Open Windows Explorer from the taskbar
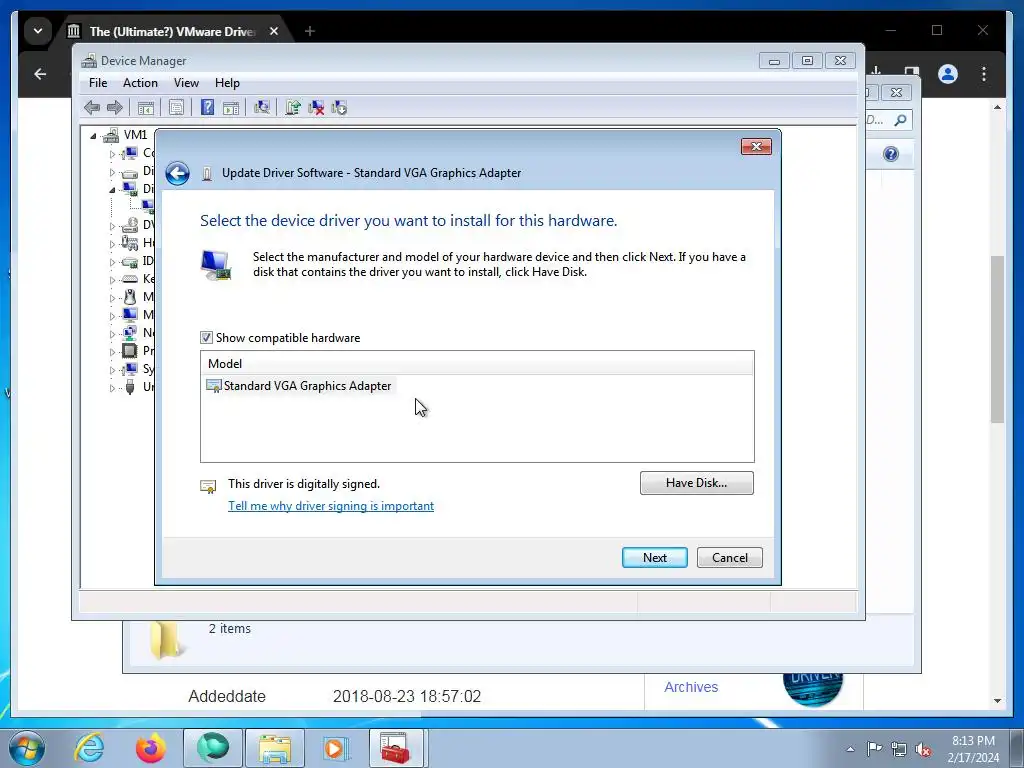This screenshot has width=1024, height=768. tap(274, 748)
